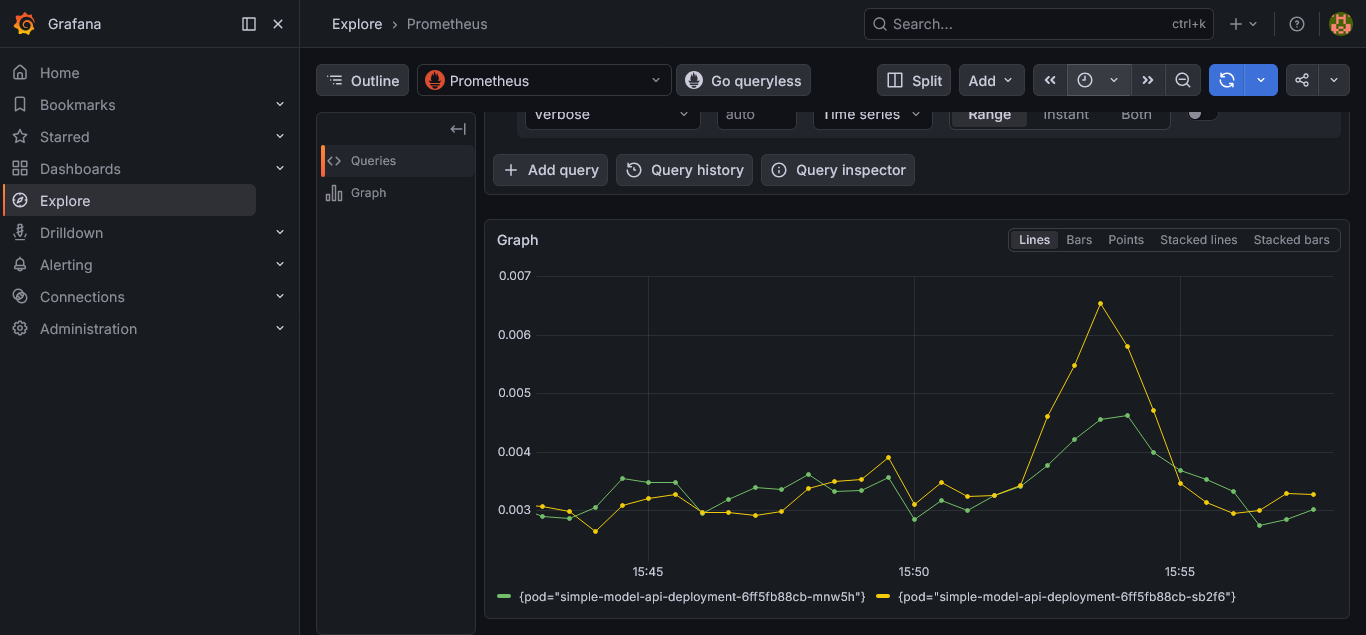Select Stacked lines graph style
Viewport: 1366px width, 635px height.
pos(1198,240)
